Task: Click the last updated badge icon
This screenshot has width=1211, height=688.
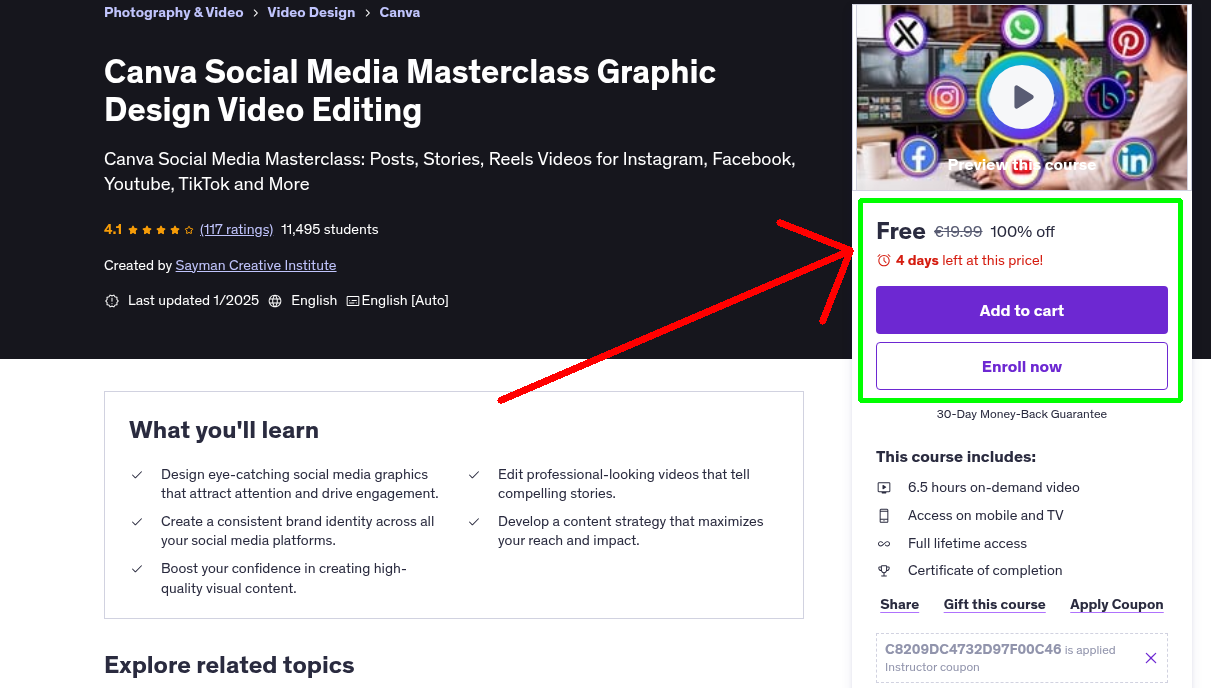Action: (112, 301)
